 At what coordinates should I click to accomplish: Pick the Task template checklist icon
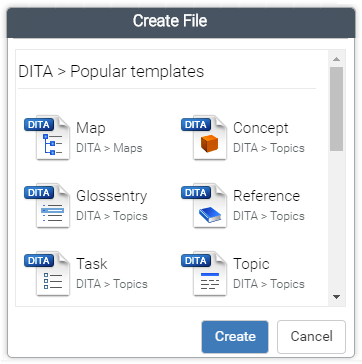47,274
